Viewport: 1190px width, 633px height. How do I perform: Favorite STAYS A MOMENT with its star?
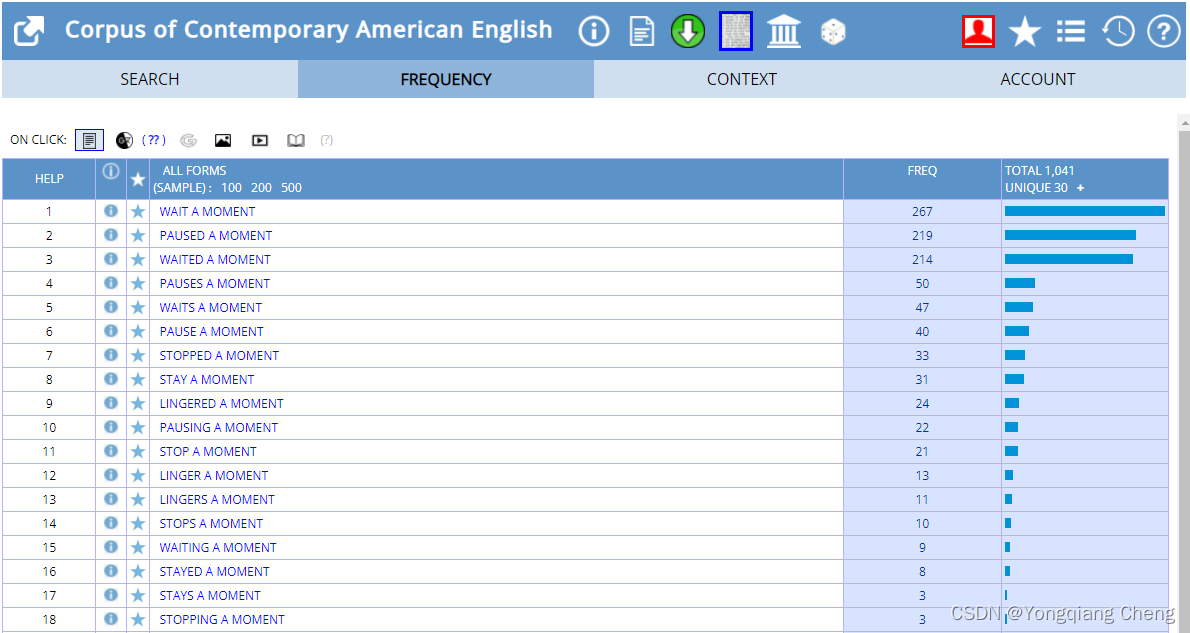[137, 595]
